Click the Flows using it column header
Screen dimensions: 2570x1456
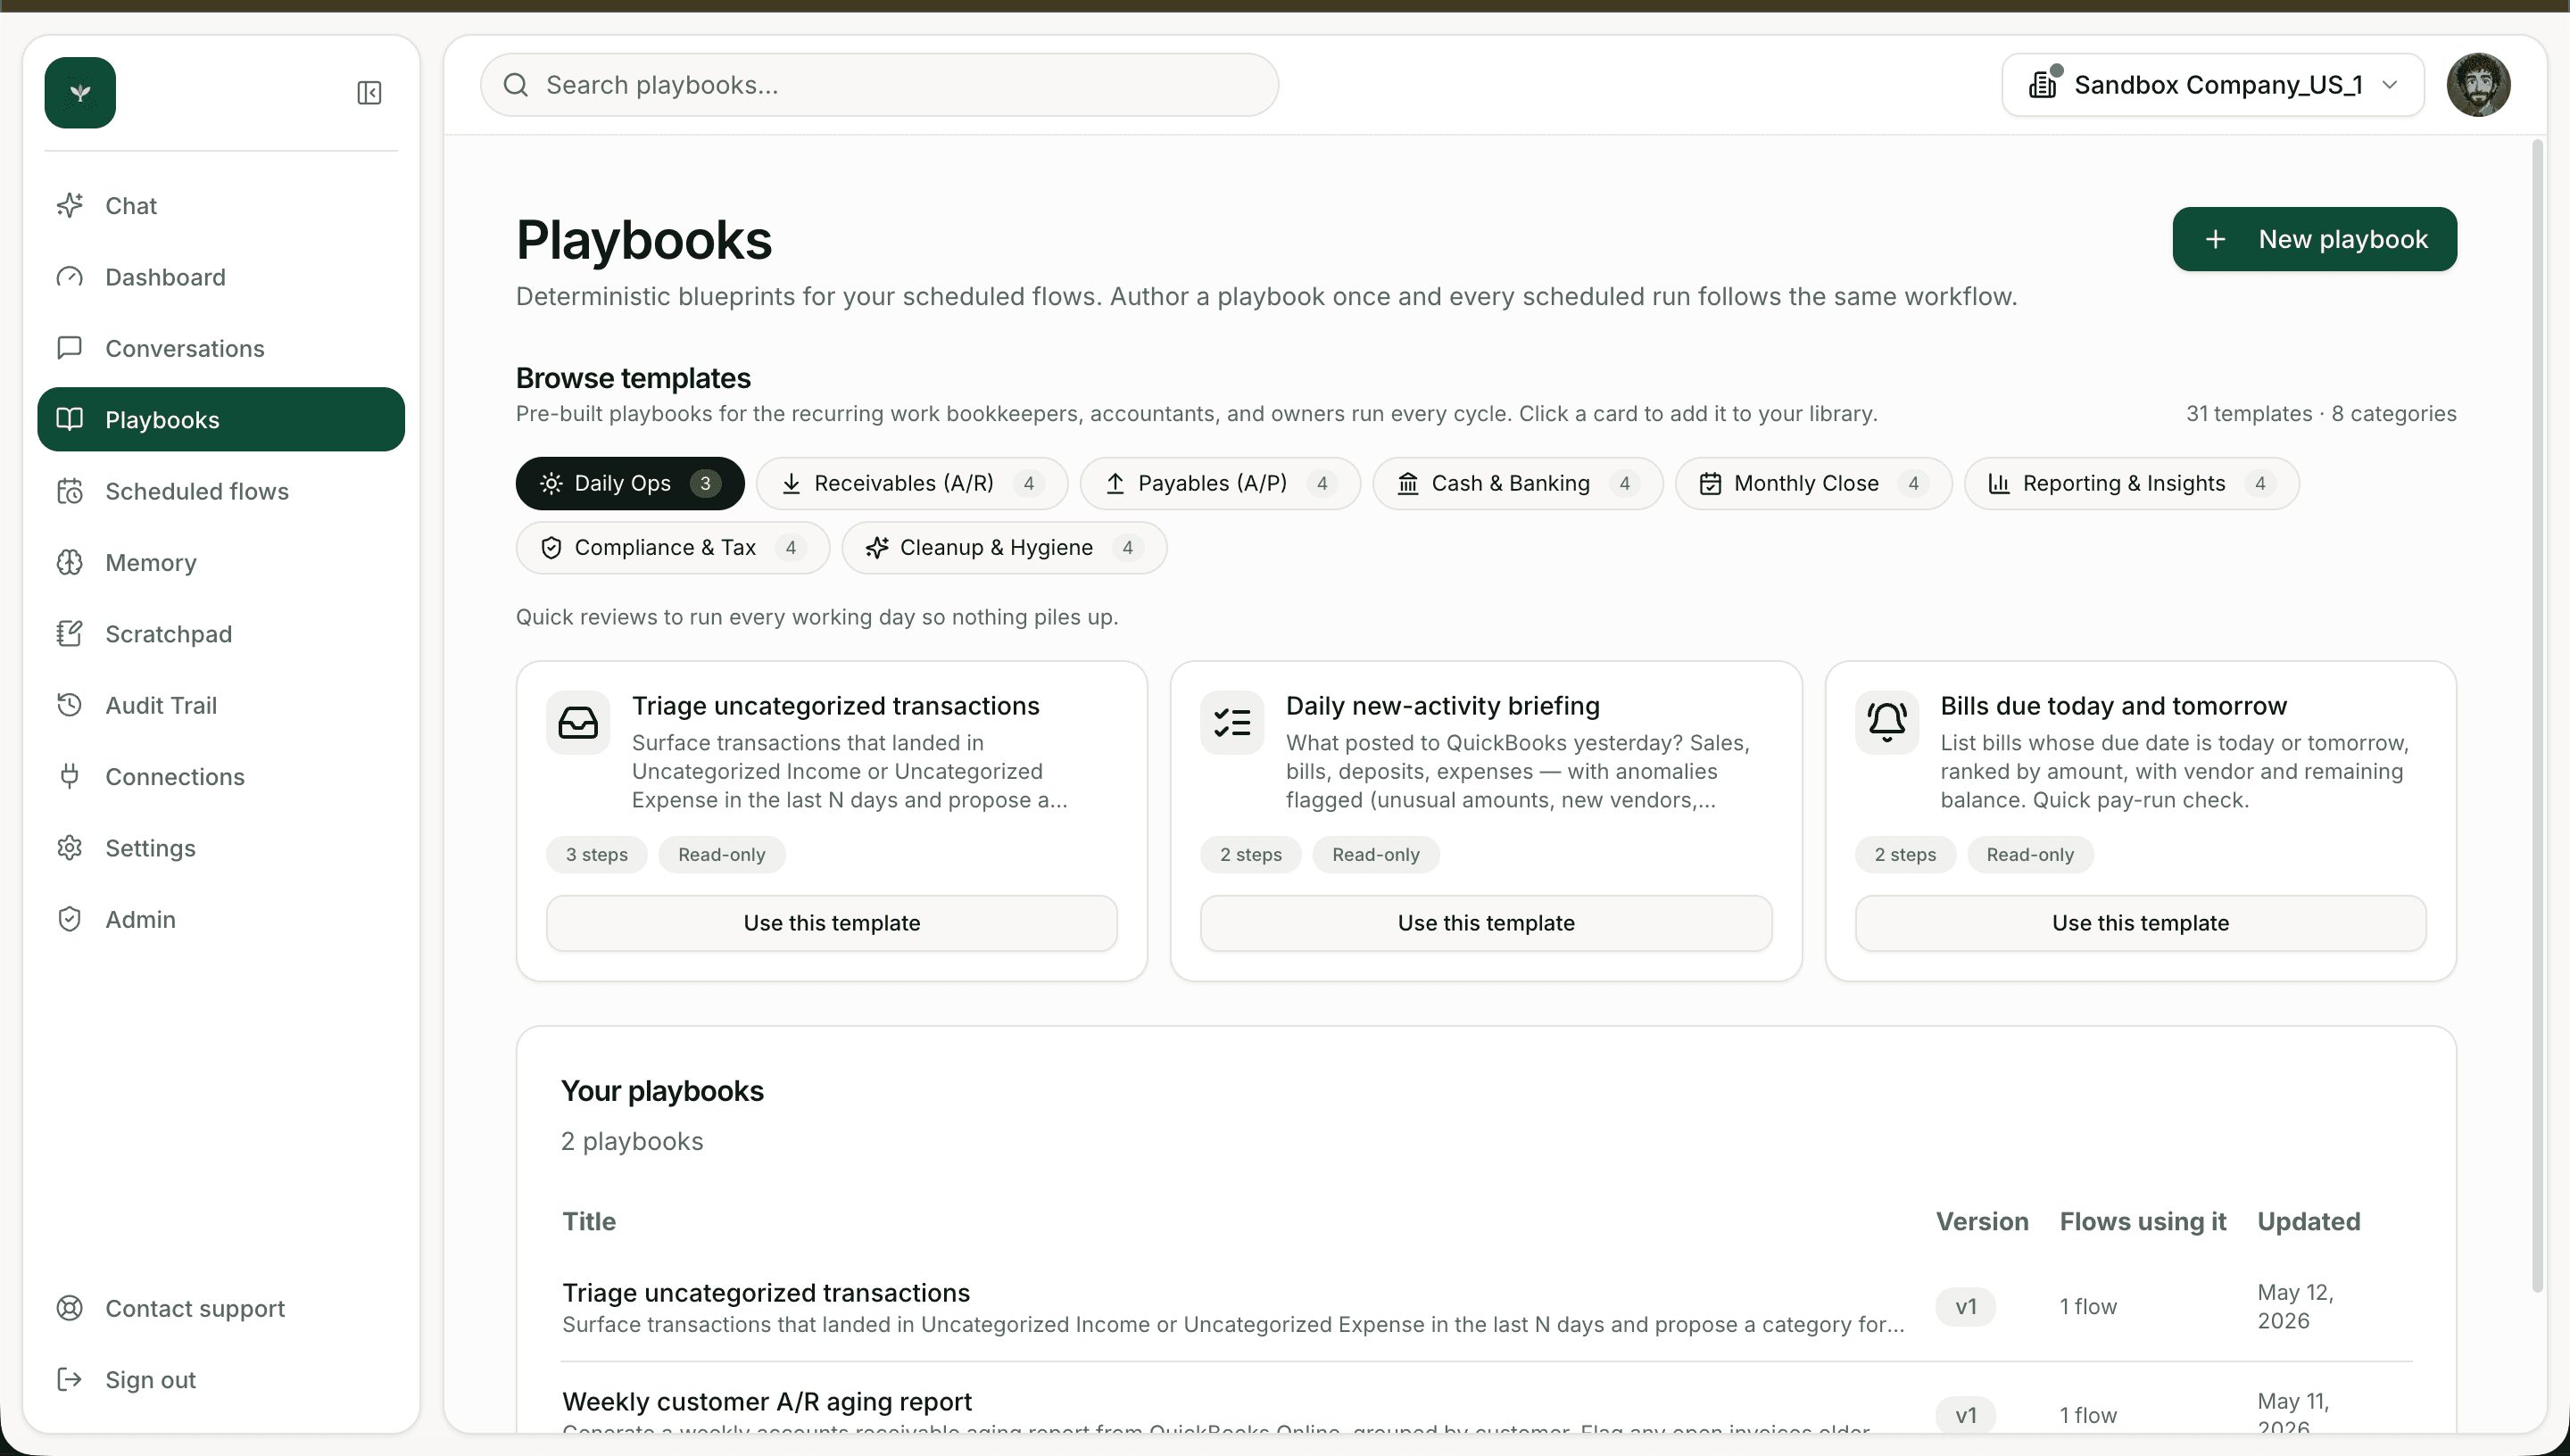point(2143,1222)
